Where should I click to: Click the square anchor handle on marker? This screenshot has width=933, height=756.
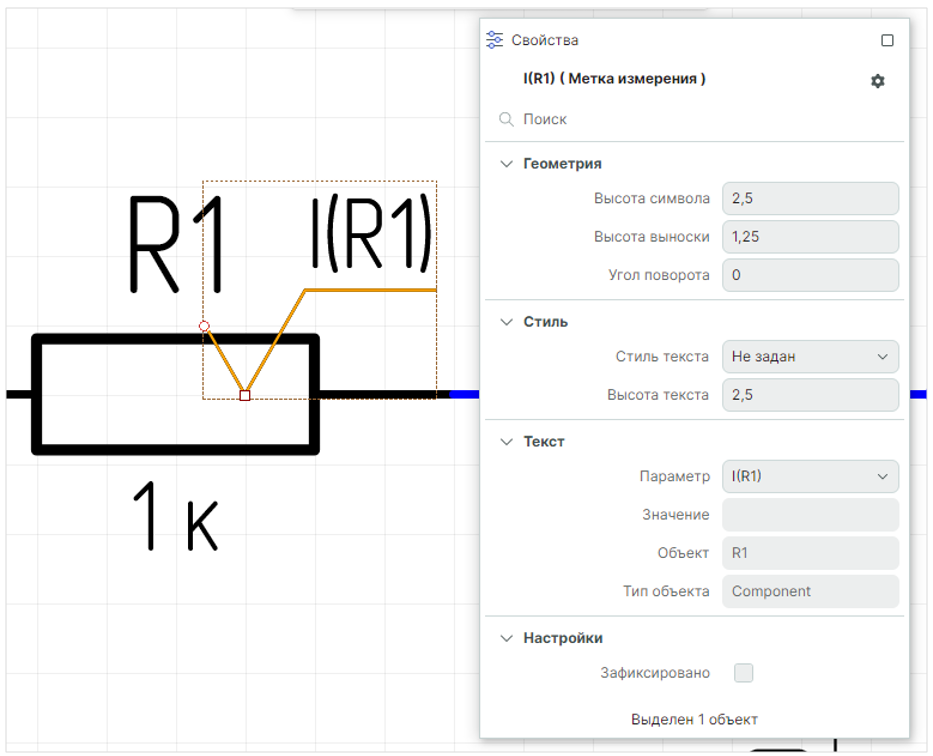(x=245, y=396)
